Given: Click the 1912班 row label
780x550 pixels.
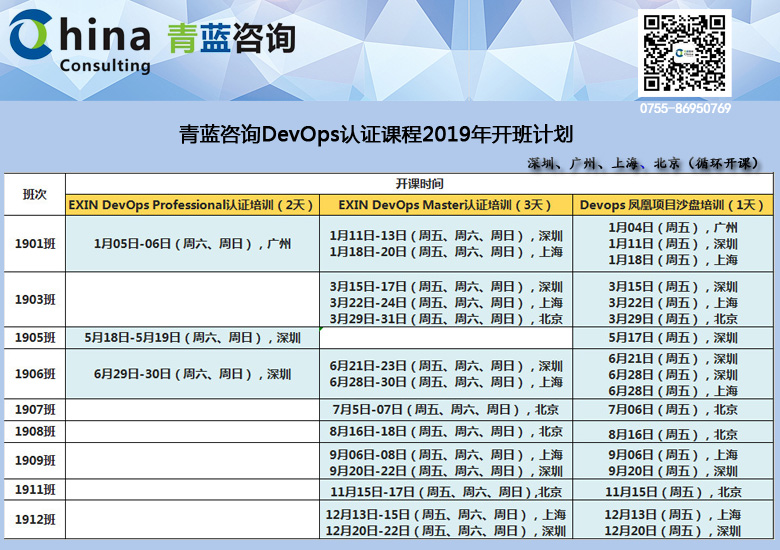Looking at the screenshot, I should [x=34, y=521].
